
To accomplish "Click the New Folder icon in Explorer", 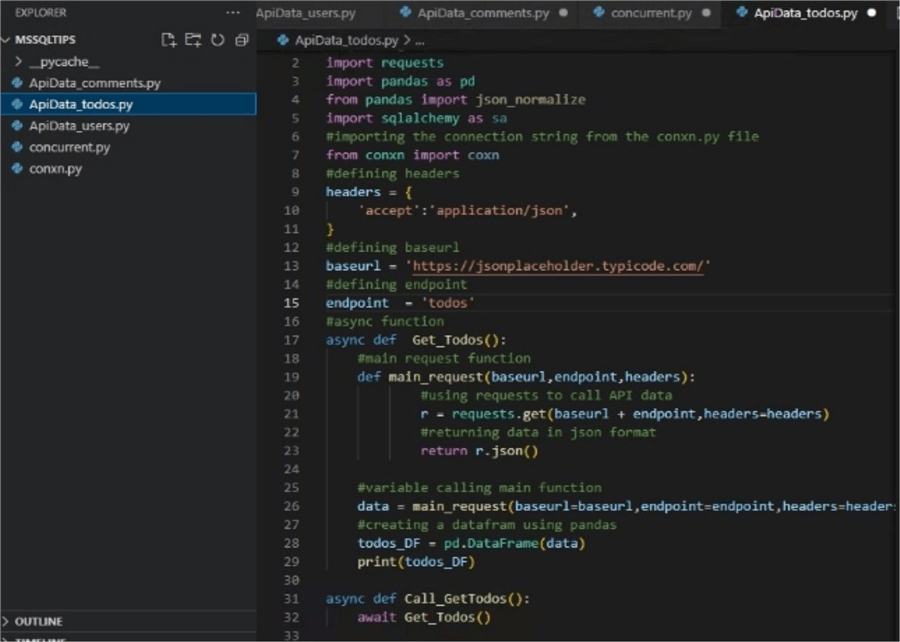I will tap(192, 39).
